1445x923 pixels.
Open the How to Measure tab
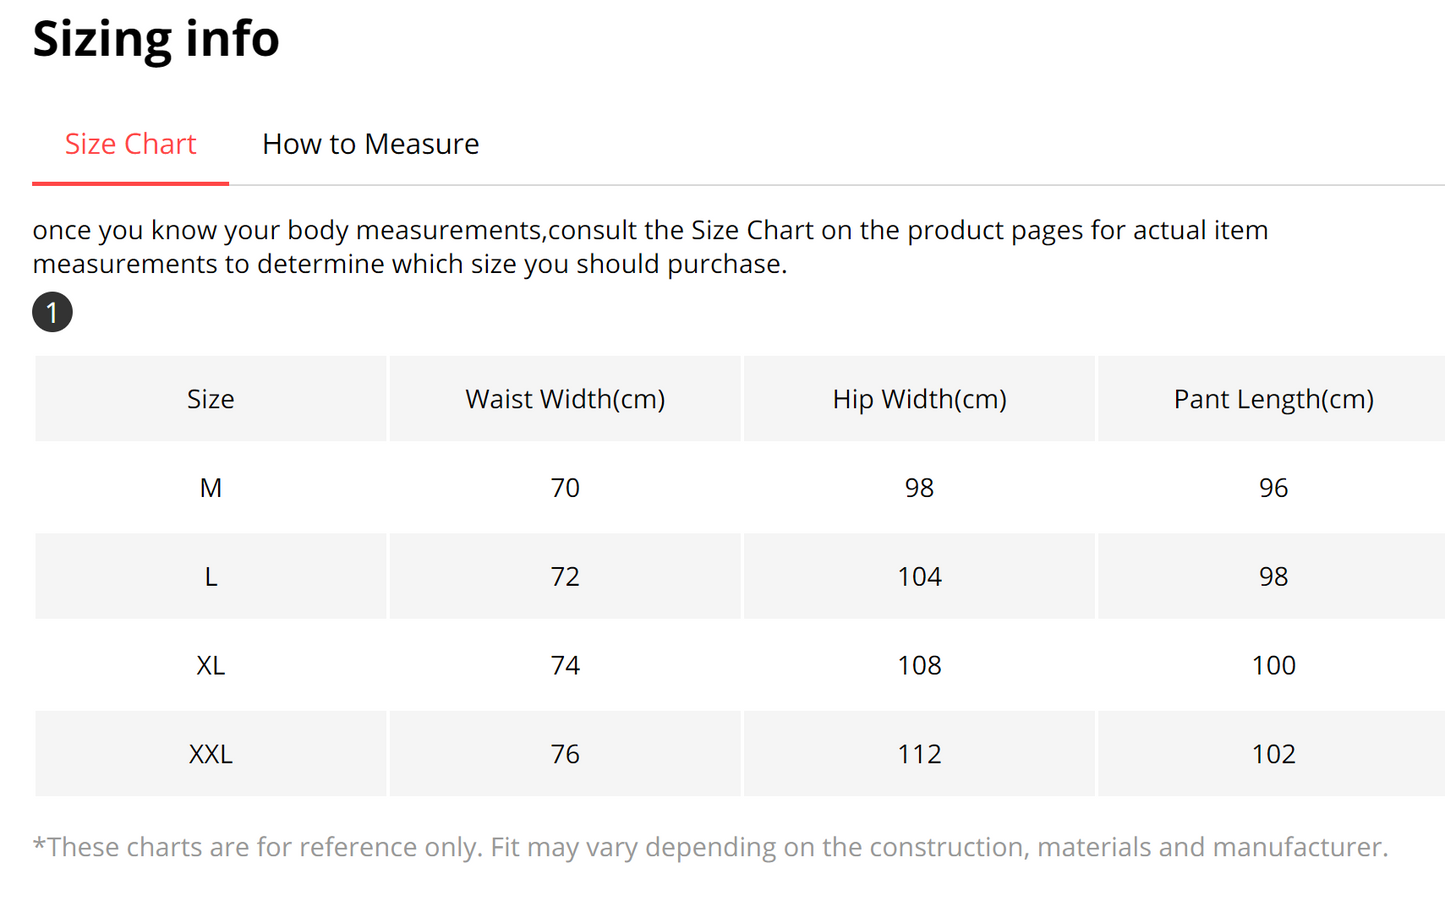[370, 145]
